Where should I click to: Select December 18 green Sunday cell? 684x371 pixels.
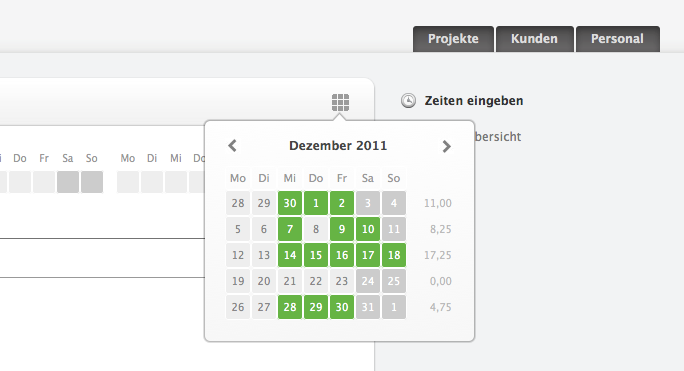point(394,255)
